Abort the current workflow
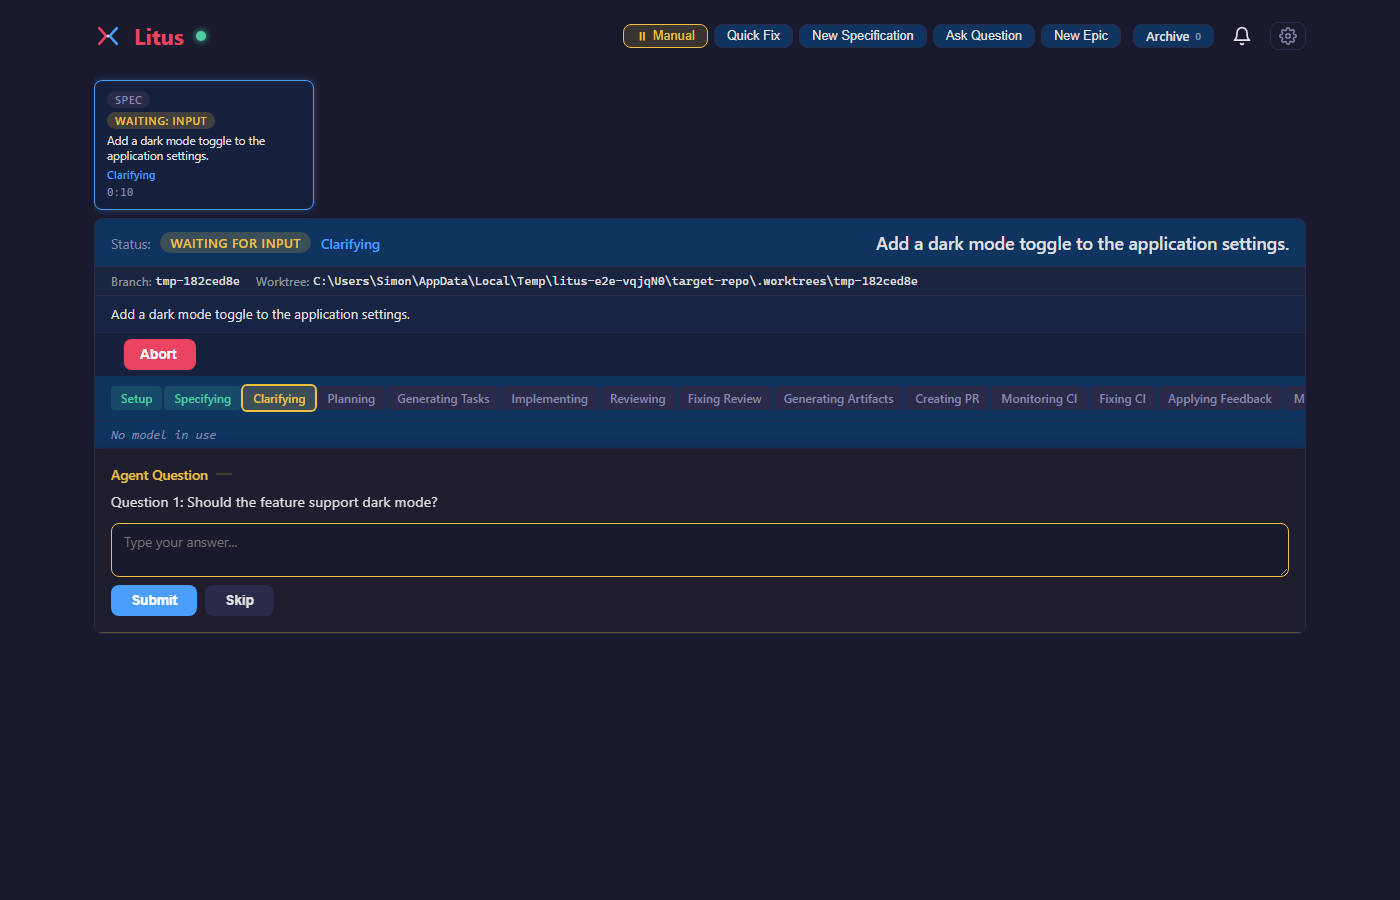This screenshot has height=900, width=1400. click(160, 354)
